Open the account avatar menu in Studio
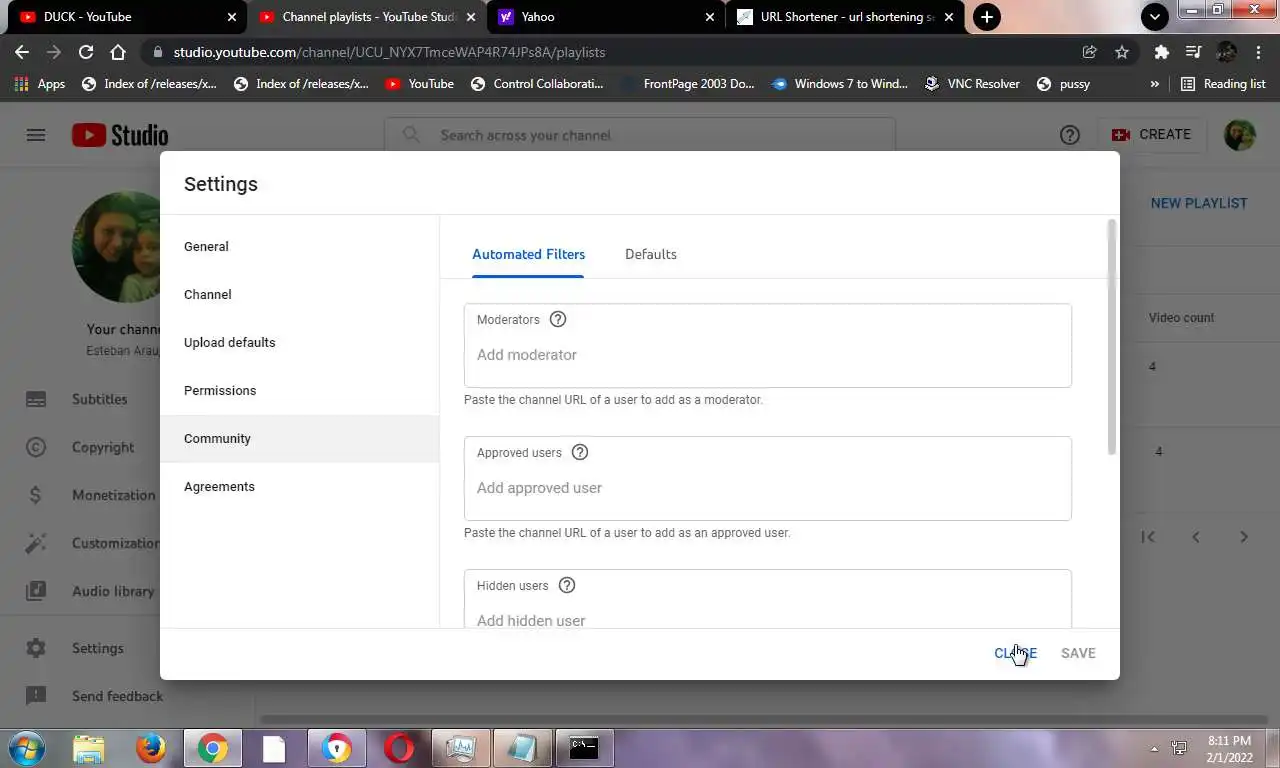Screen dimensions: 1280x768 point(1240,135)
